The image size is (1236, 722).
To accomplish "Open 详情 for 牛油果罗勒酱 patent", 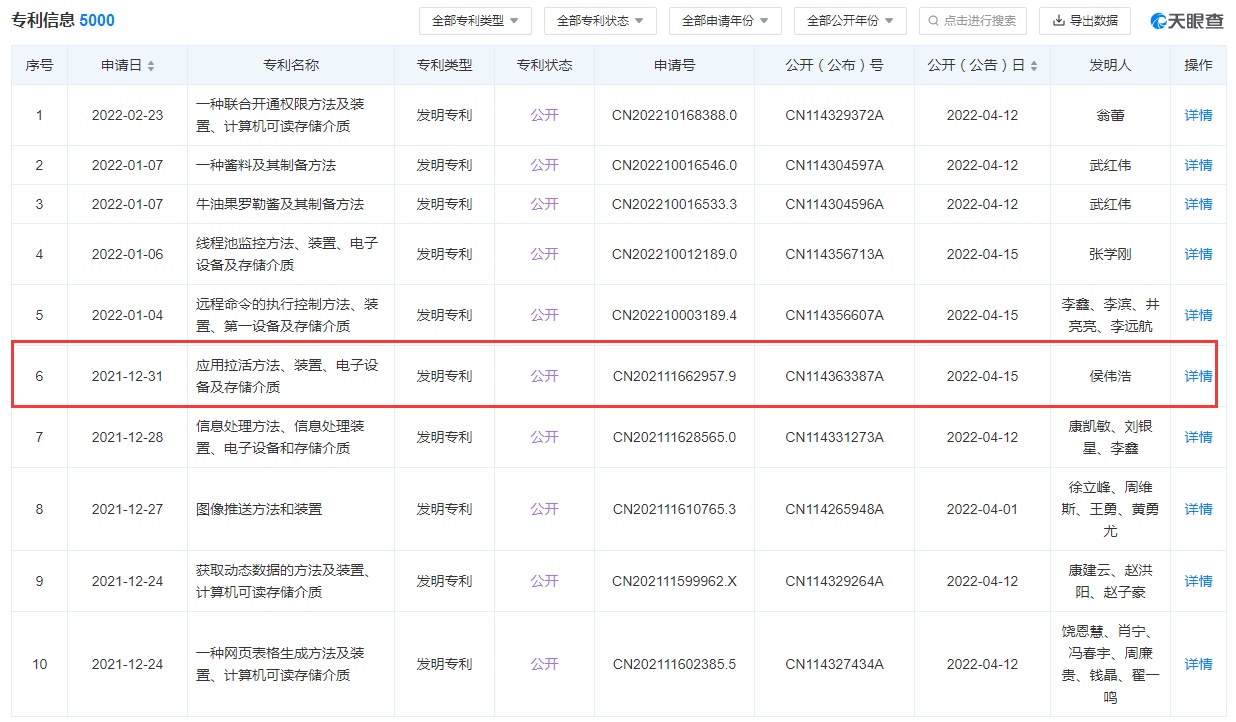I will 1198,204.
